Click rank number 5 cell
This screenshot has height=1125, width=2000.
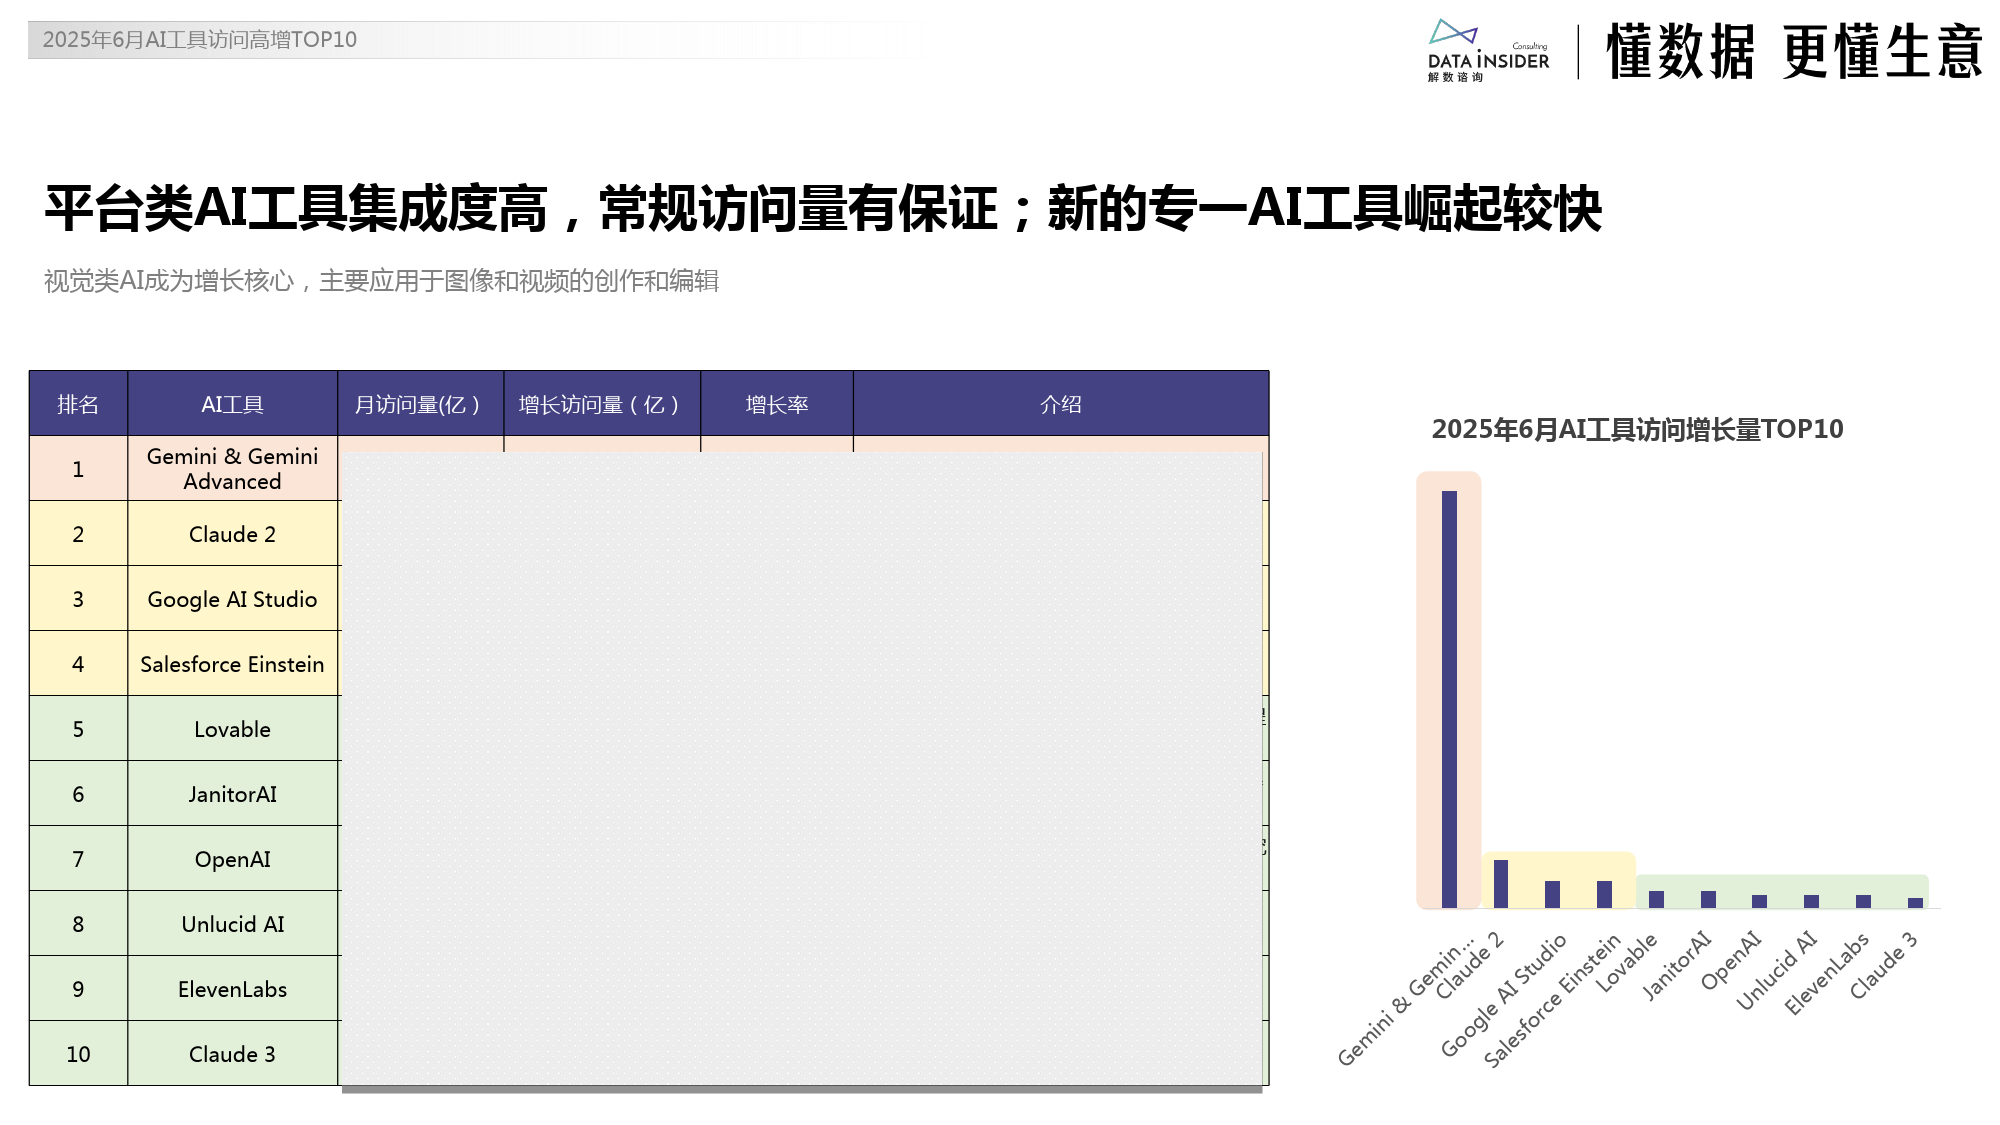click(x=78, y=729)
